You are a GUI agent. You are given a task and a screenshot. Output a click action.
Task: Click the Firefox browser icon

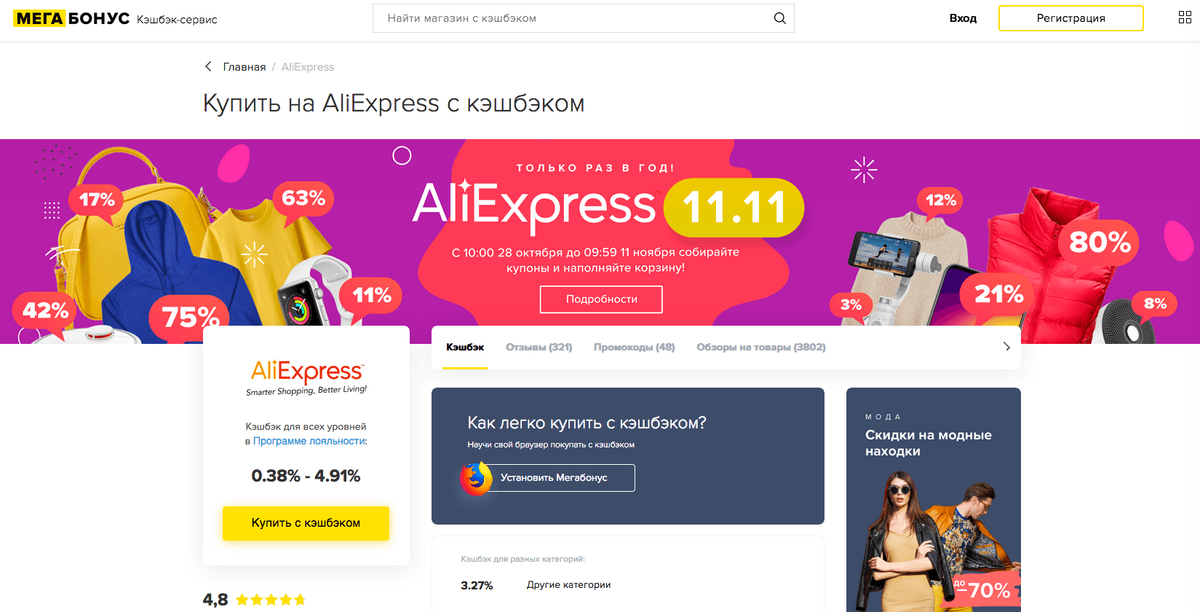476,478
